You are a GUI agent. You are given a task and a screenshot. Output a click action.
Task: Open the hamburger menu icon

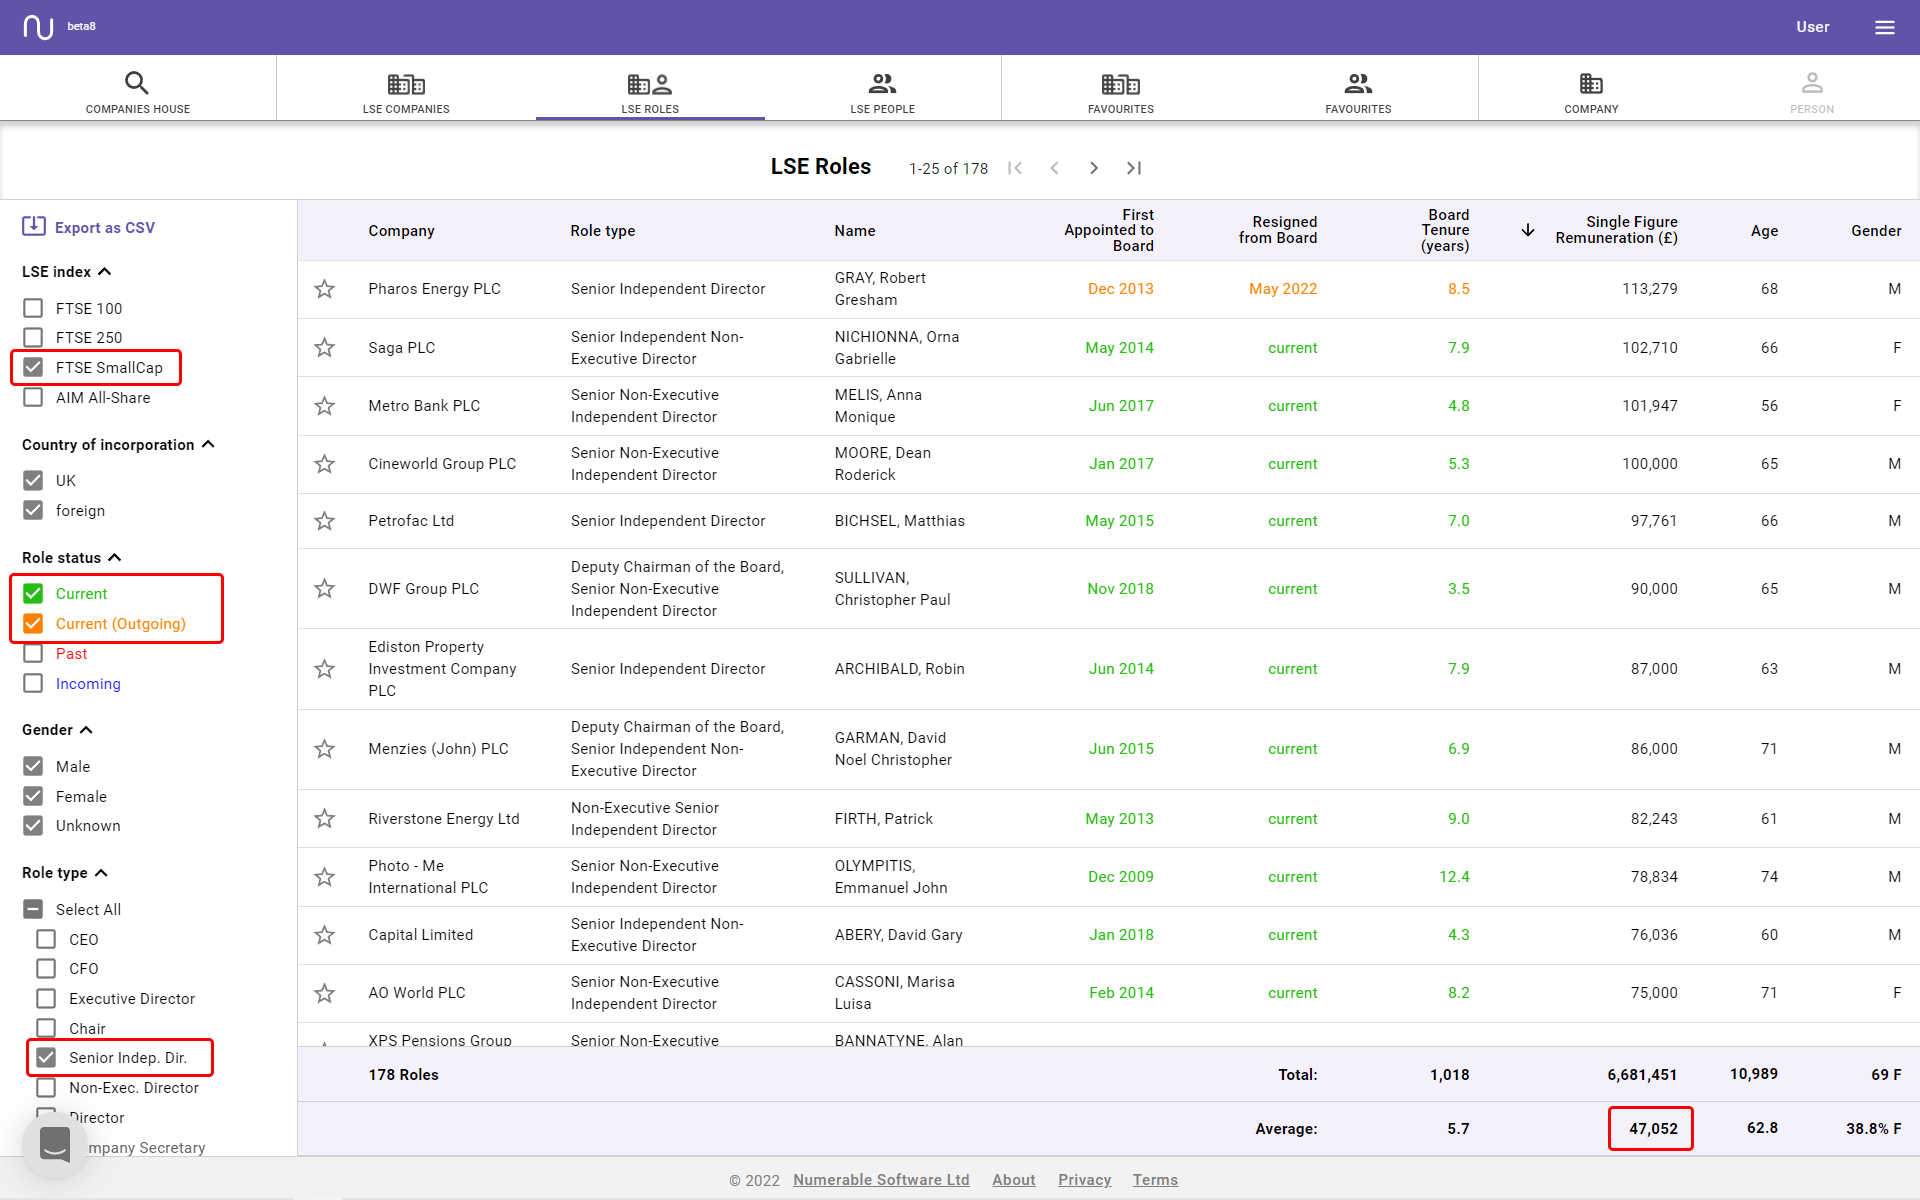click(1884, 27)
